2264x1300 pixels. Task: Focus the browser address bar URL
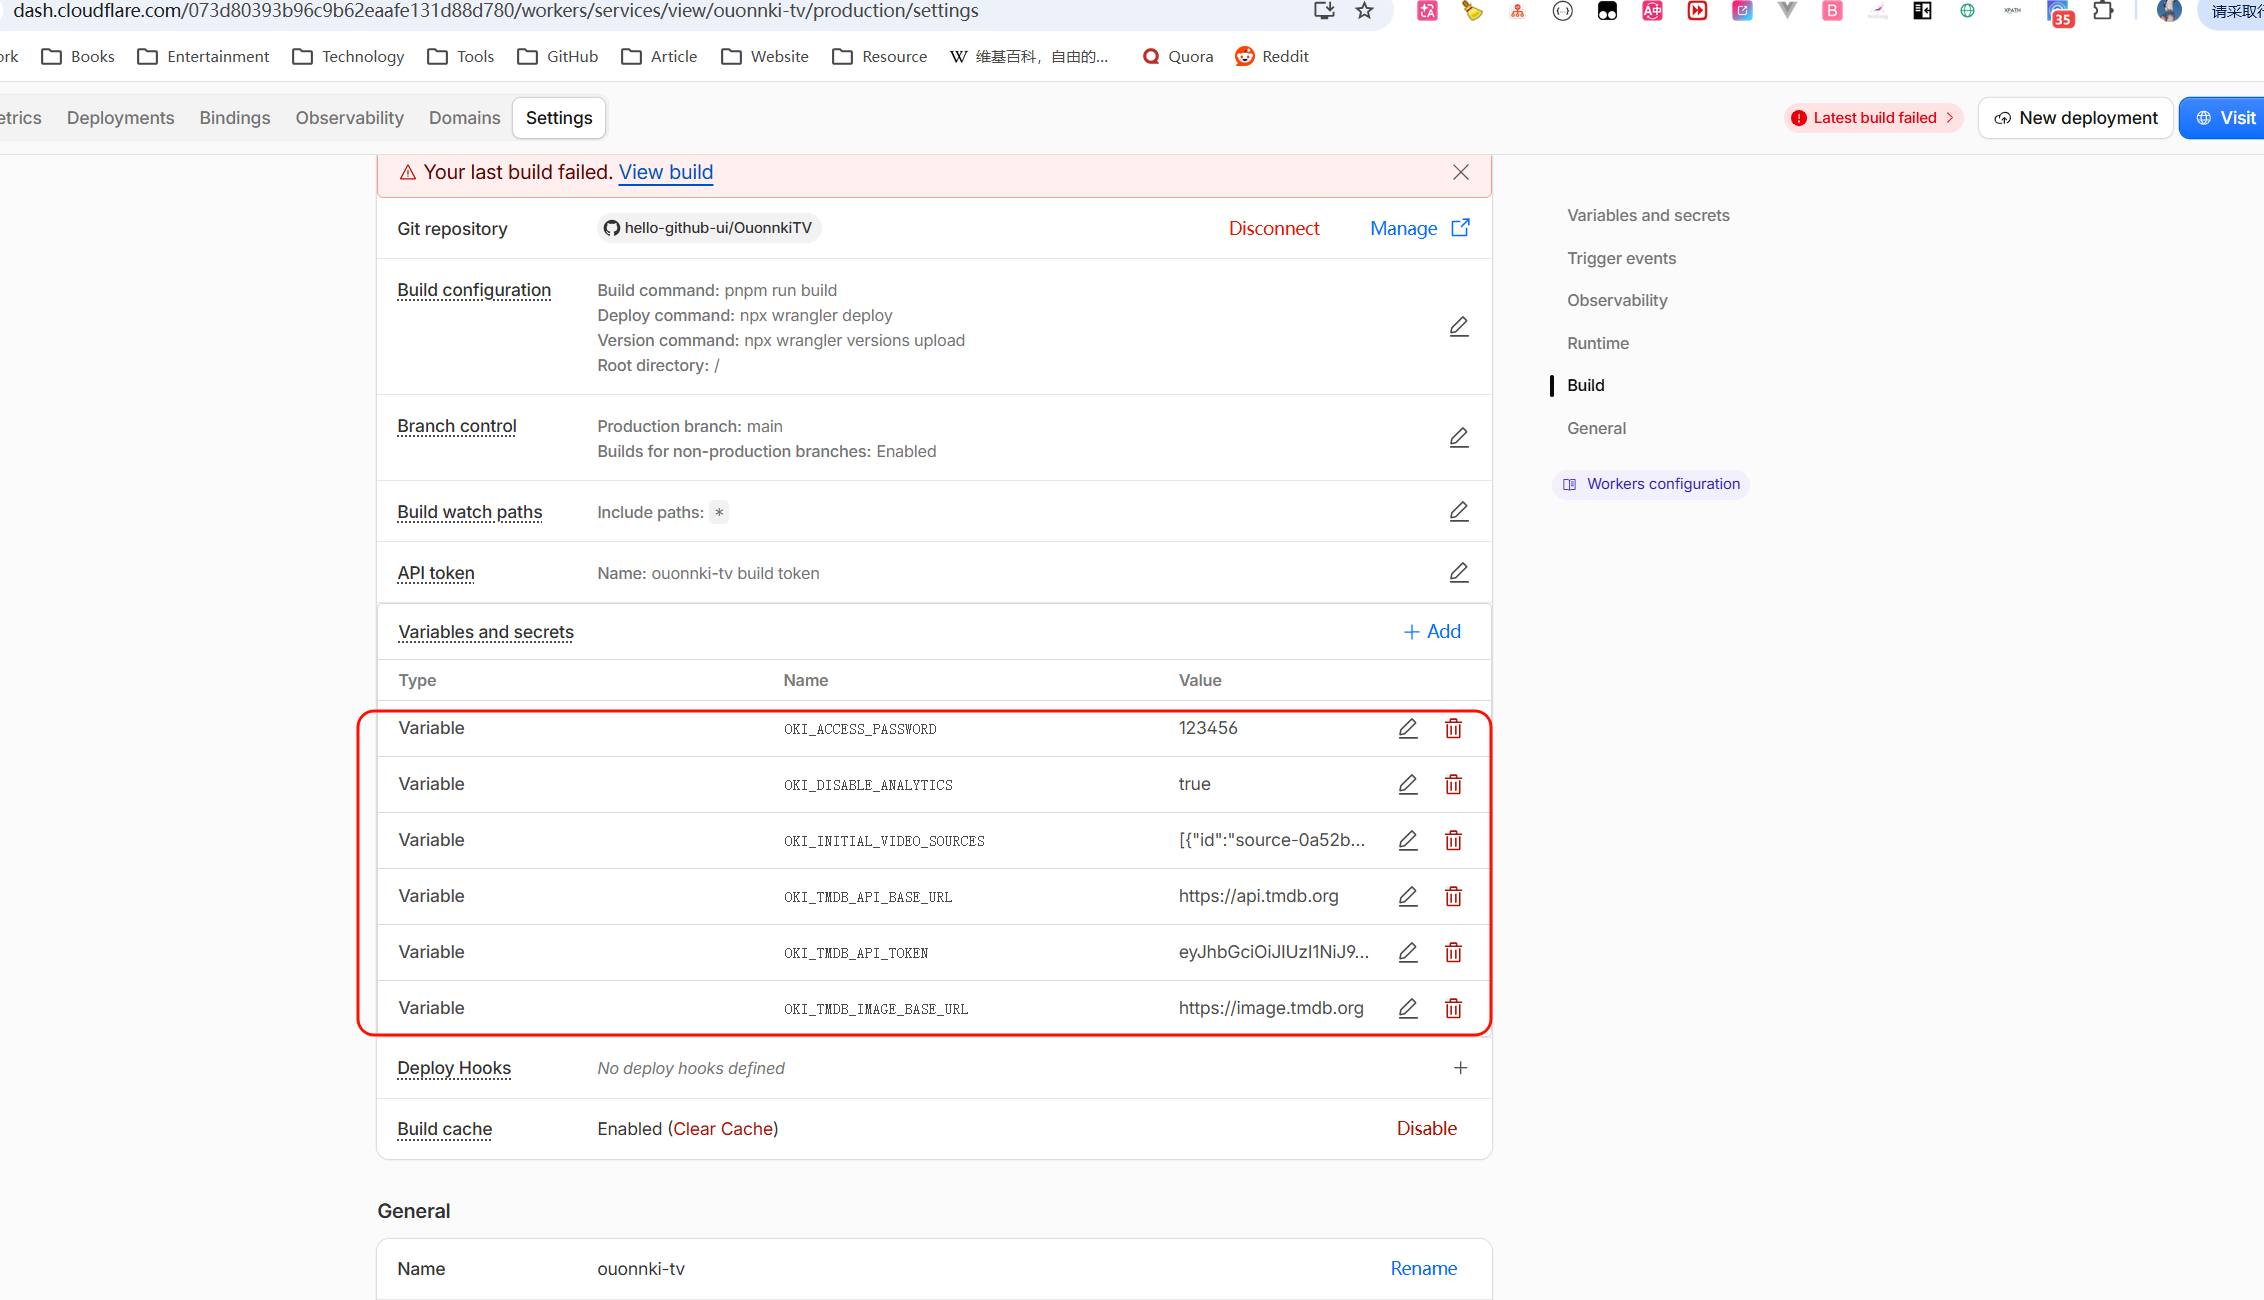click(x=496, y=11)
